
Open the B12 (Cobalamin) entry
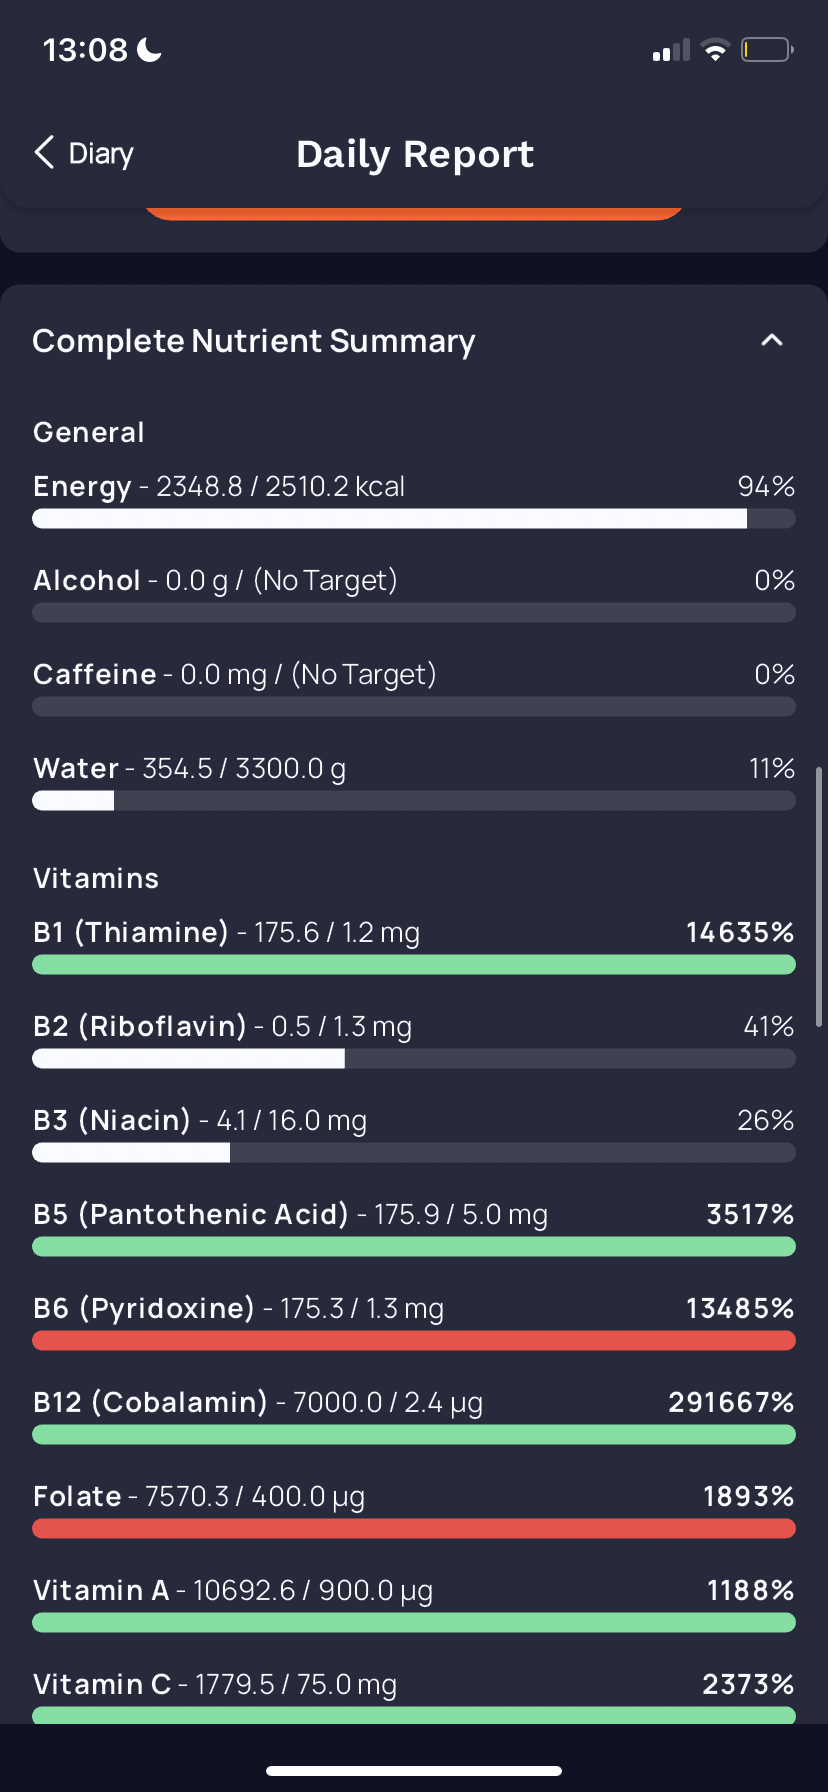pos(414,1415)
